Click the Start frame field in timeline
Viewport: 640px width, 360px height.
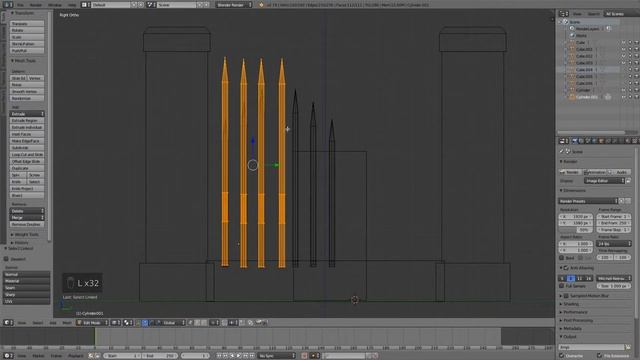[x=122, y=356]
